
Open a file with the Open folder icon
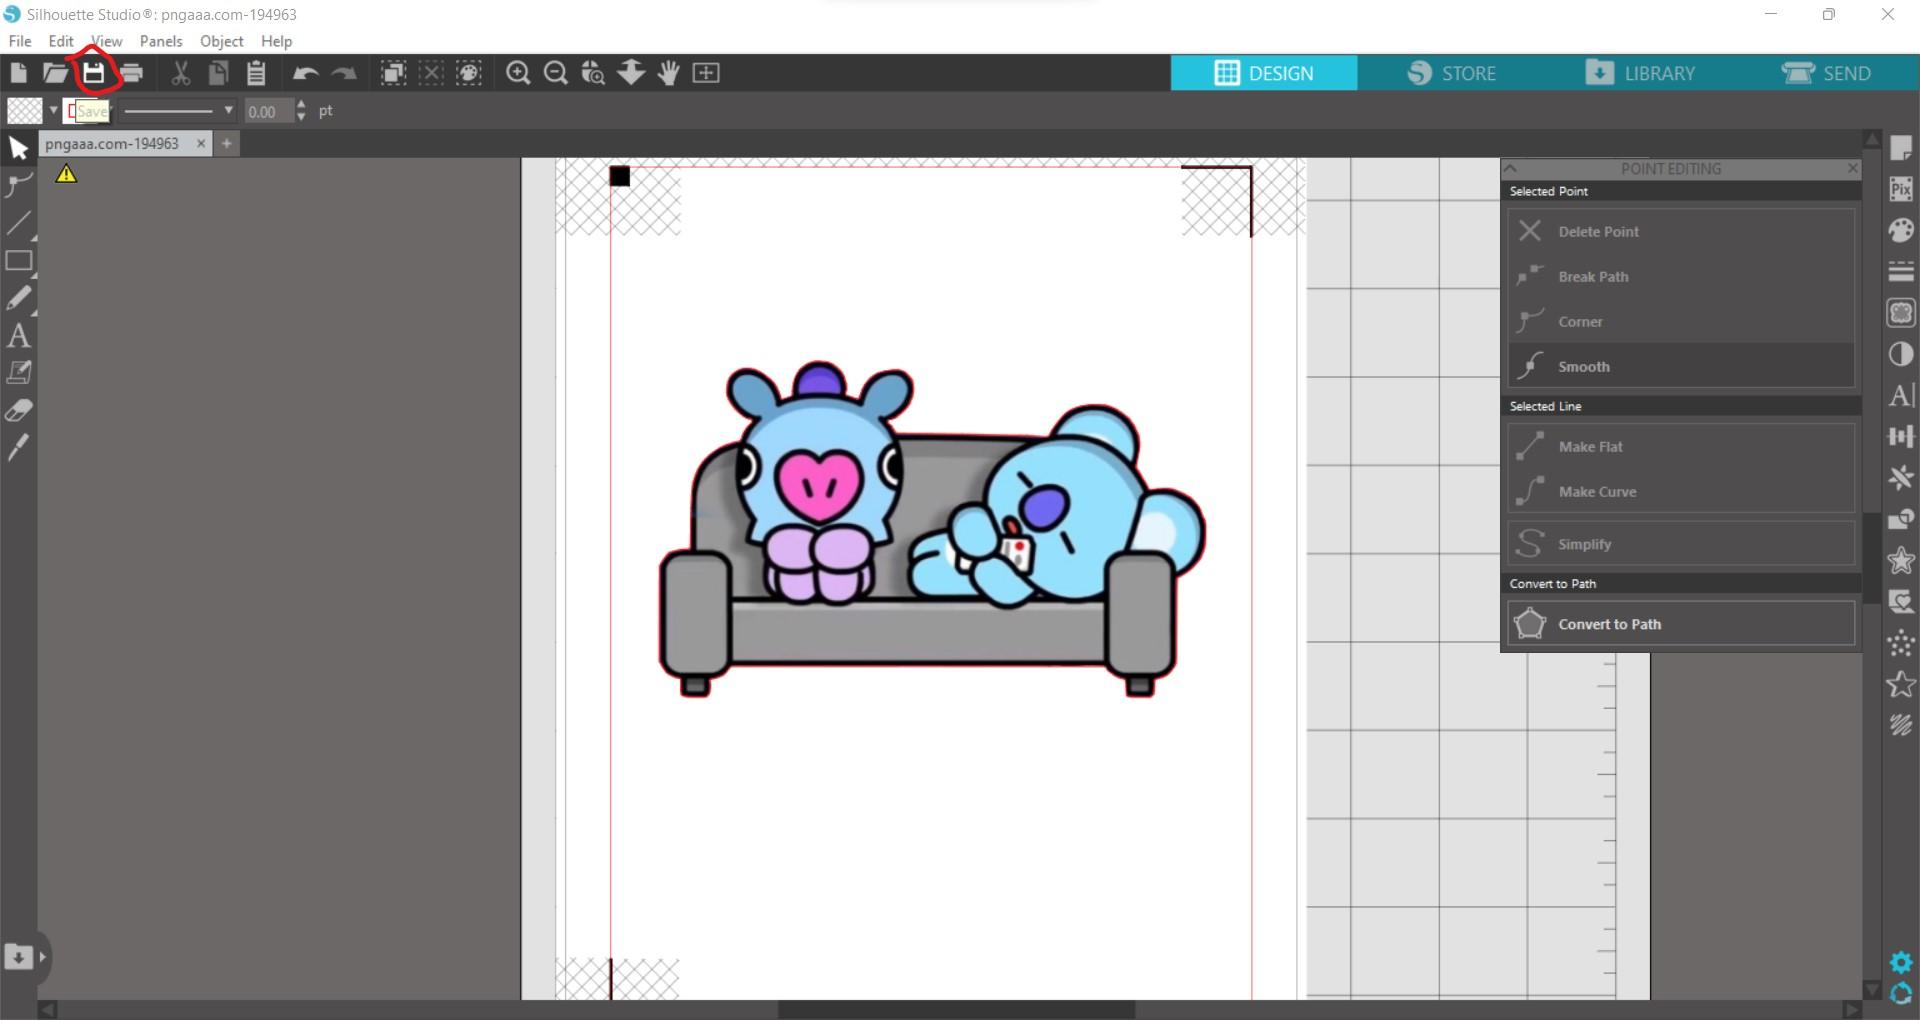[x=55, y=73]
